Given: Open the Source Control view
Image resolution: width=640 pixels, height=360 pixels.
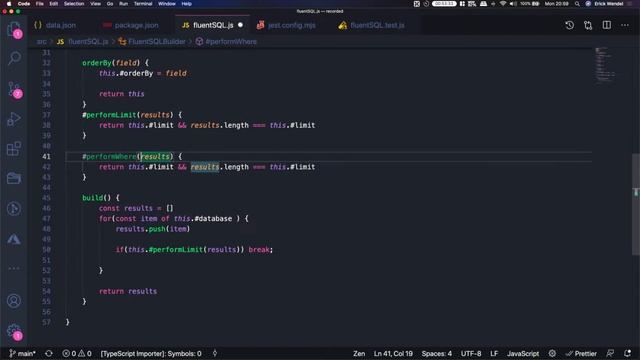Looking at the screenshot, I should tap(14, 89).
